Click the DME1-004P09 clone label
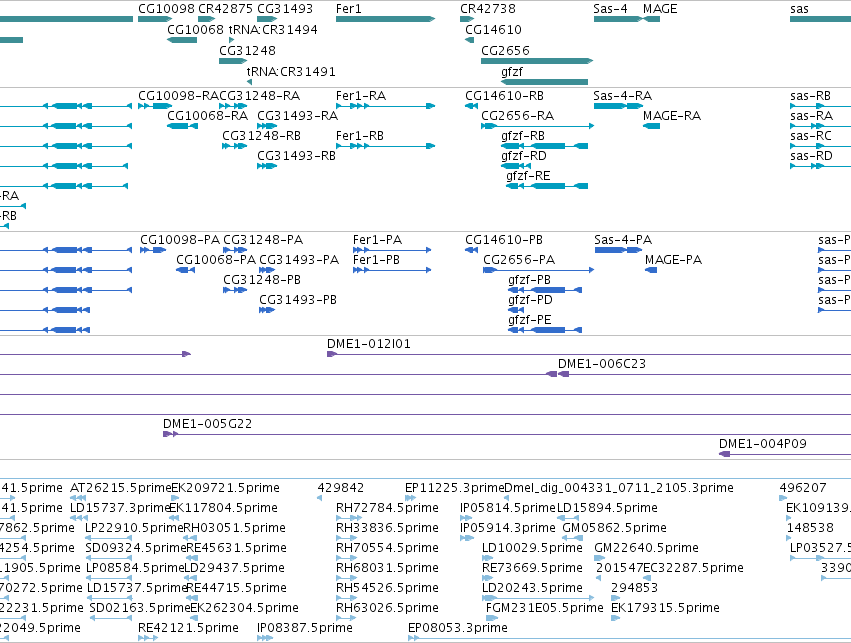The height and width of the screenshot is (643, 851). click(x=763, y=444)
